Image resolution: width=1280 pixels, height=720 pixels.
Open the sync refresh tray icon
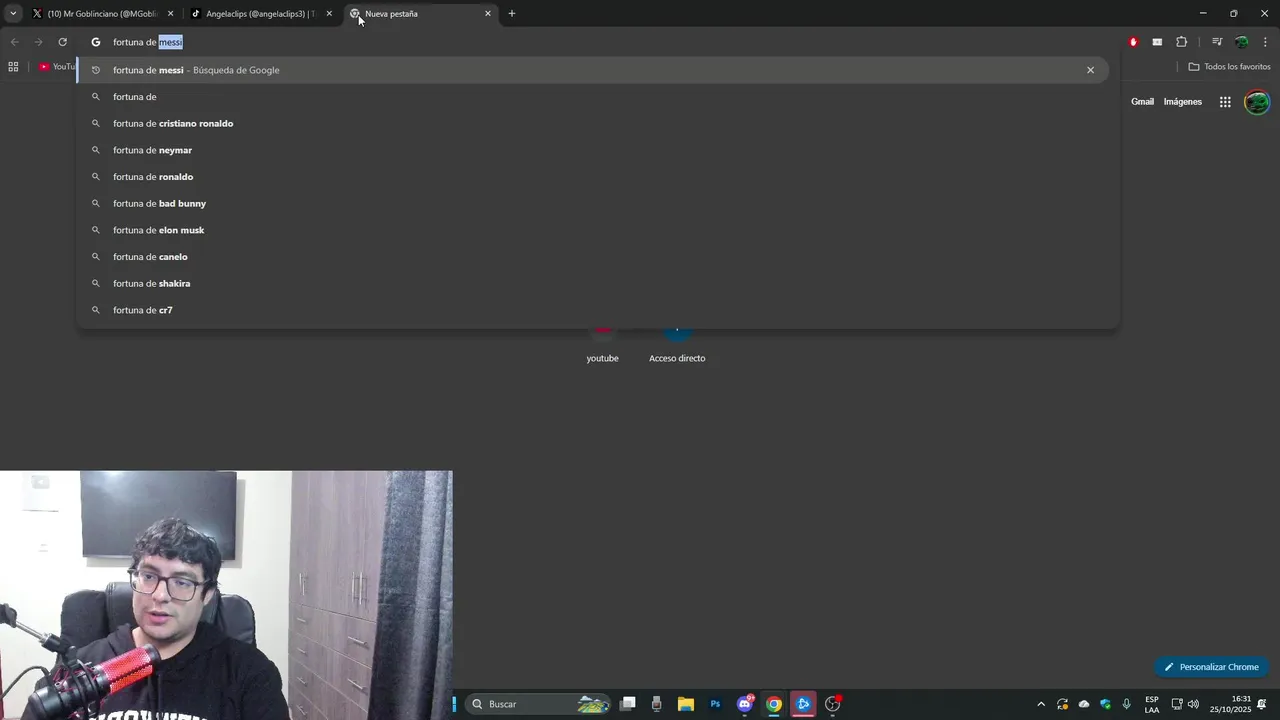[x=1062, y=704]
